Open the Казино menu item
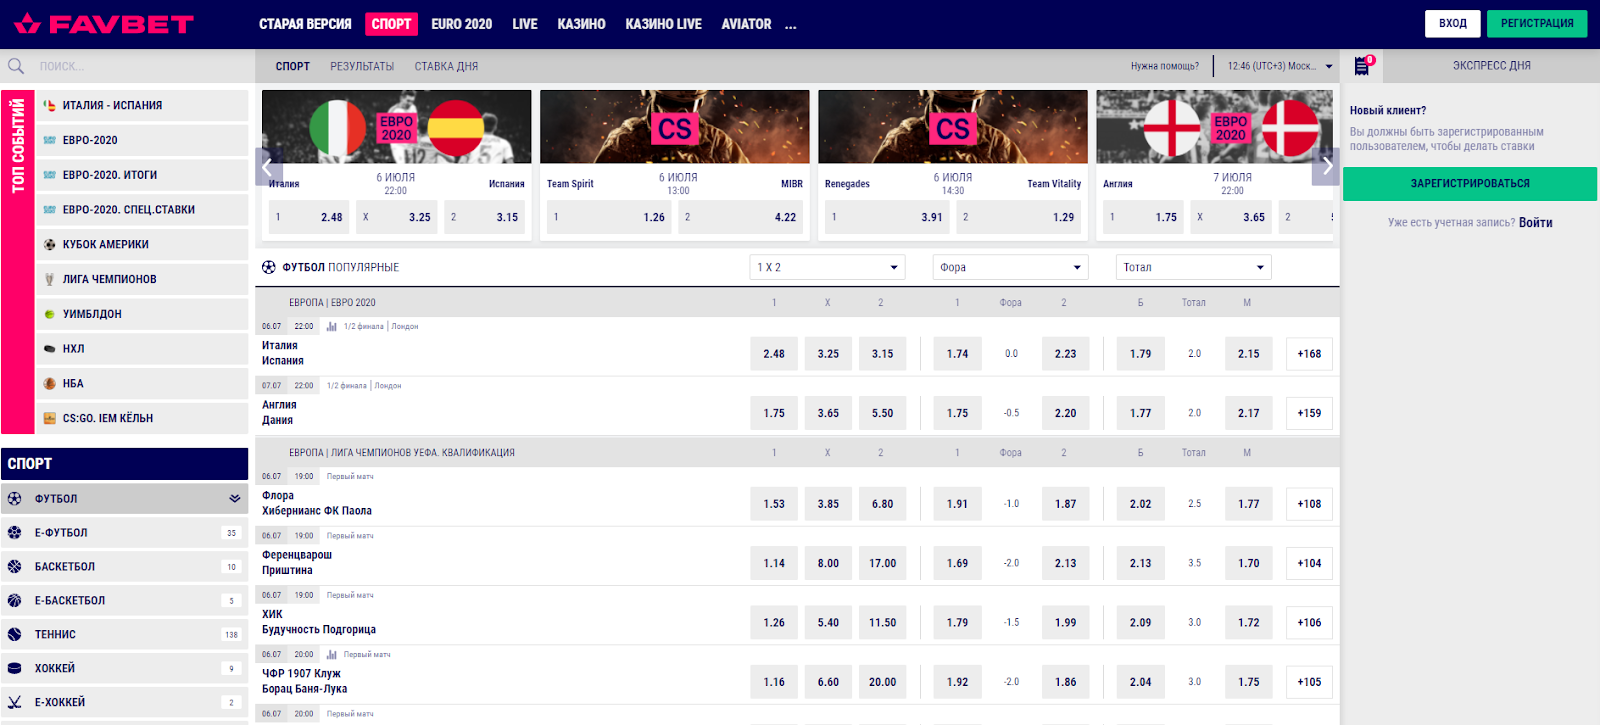This screenshot has width=1600, height=725. (x=581, y=24)
